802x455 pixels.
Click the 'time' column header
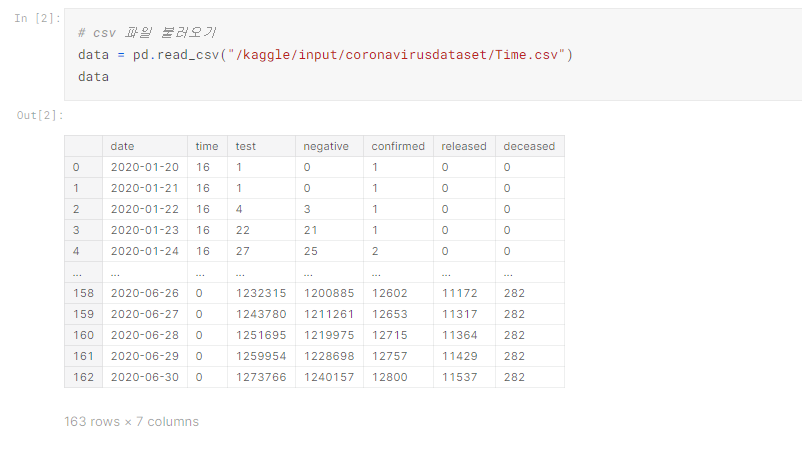coord(207,146)
